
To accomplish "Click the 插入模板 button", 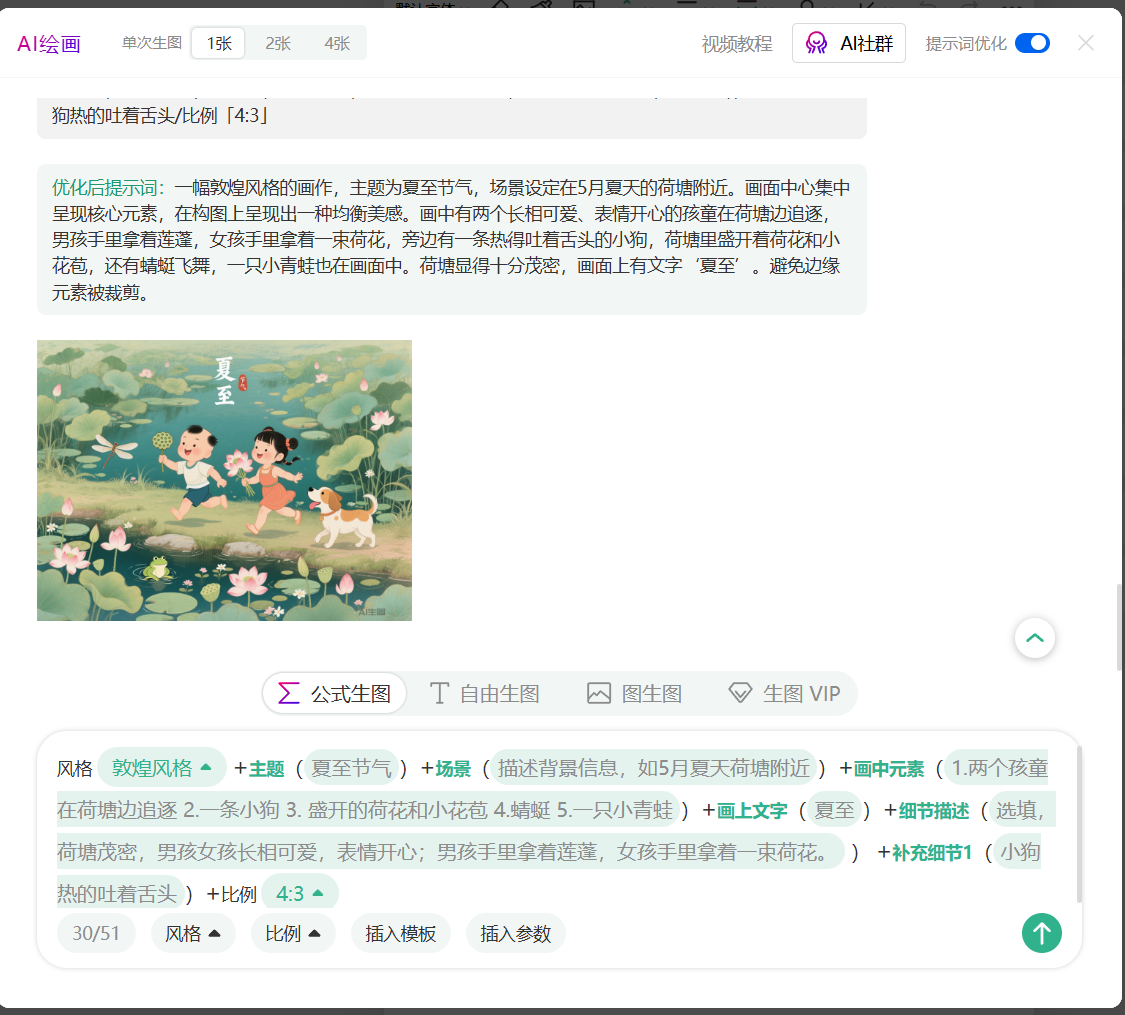I will (401, 934).
